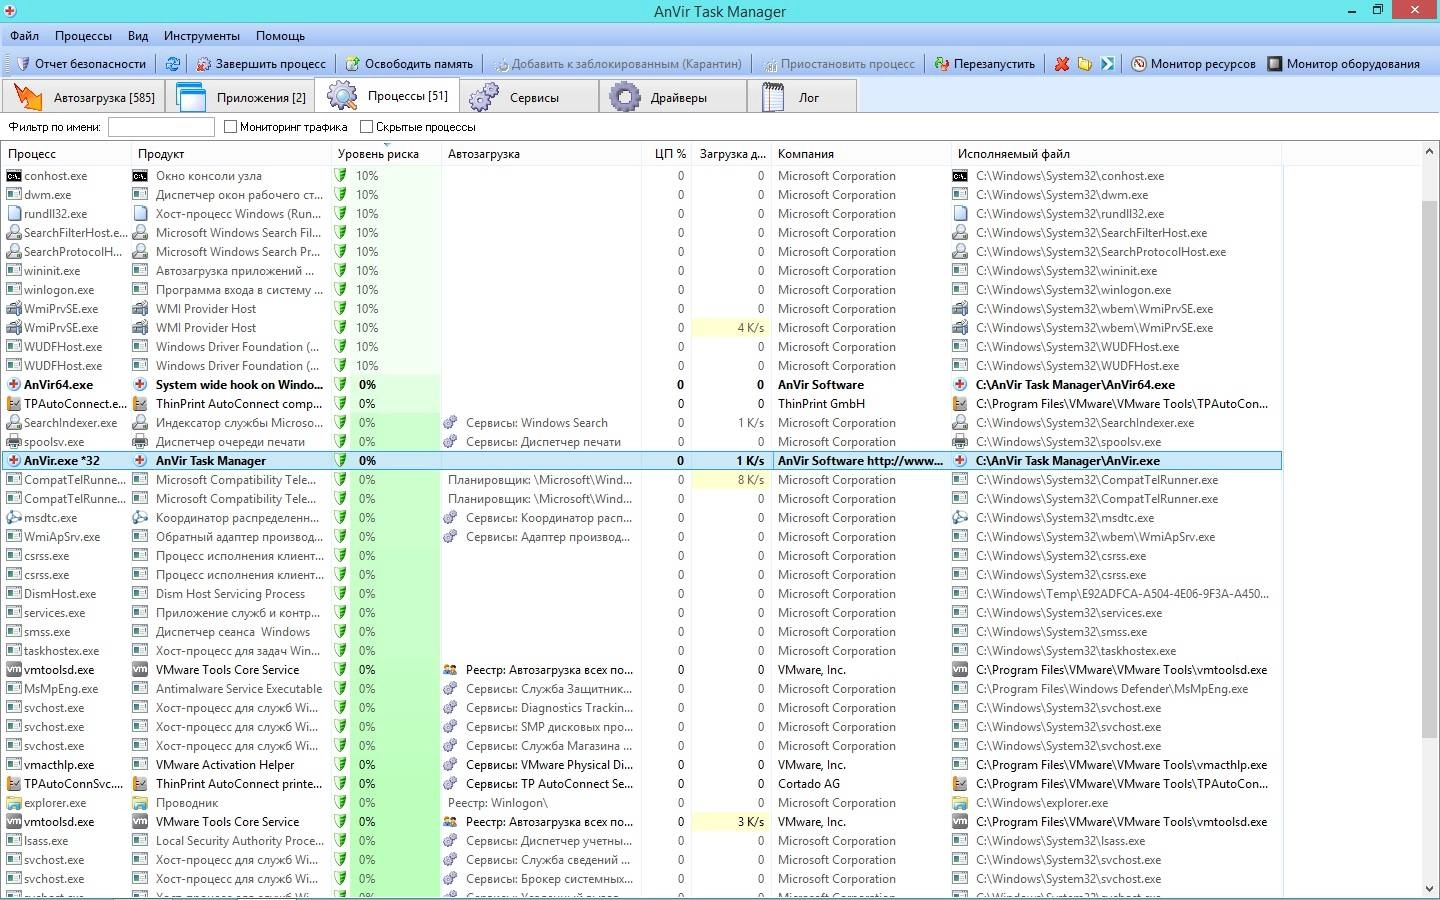Click the service gear icon beside Сервисы: Windows Search

(x=451, y=423)
